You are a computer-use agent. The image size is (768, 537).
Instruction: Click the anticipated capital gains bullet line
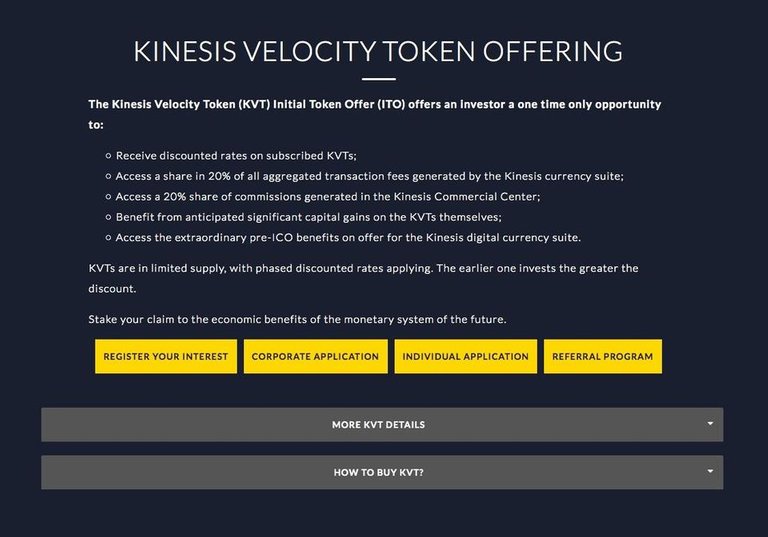[x=309, y=217]
